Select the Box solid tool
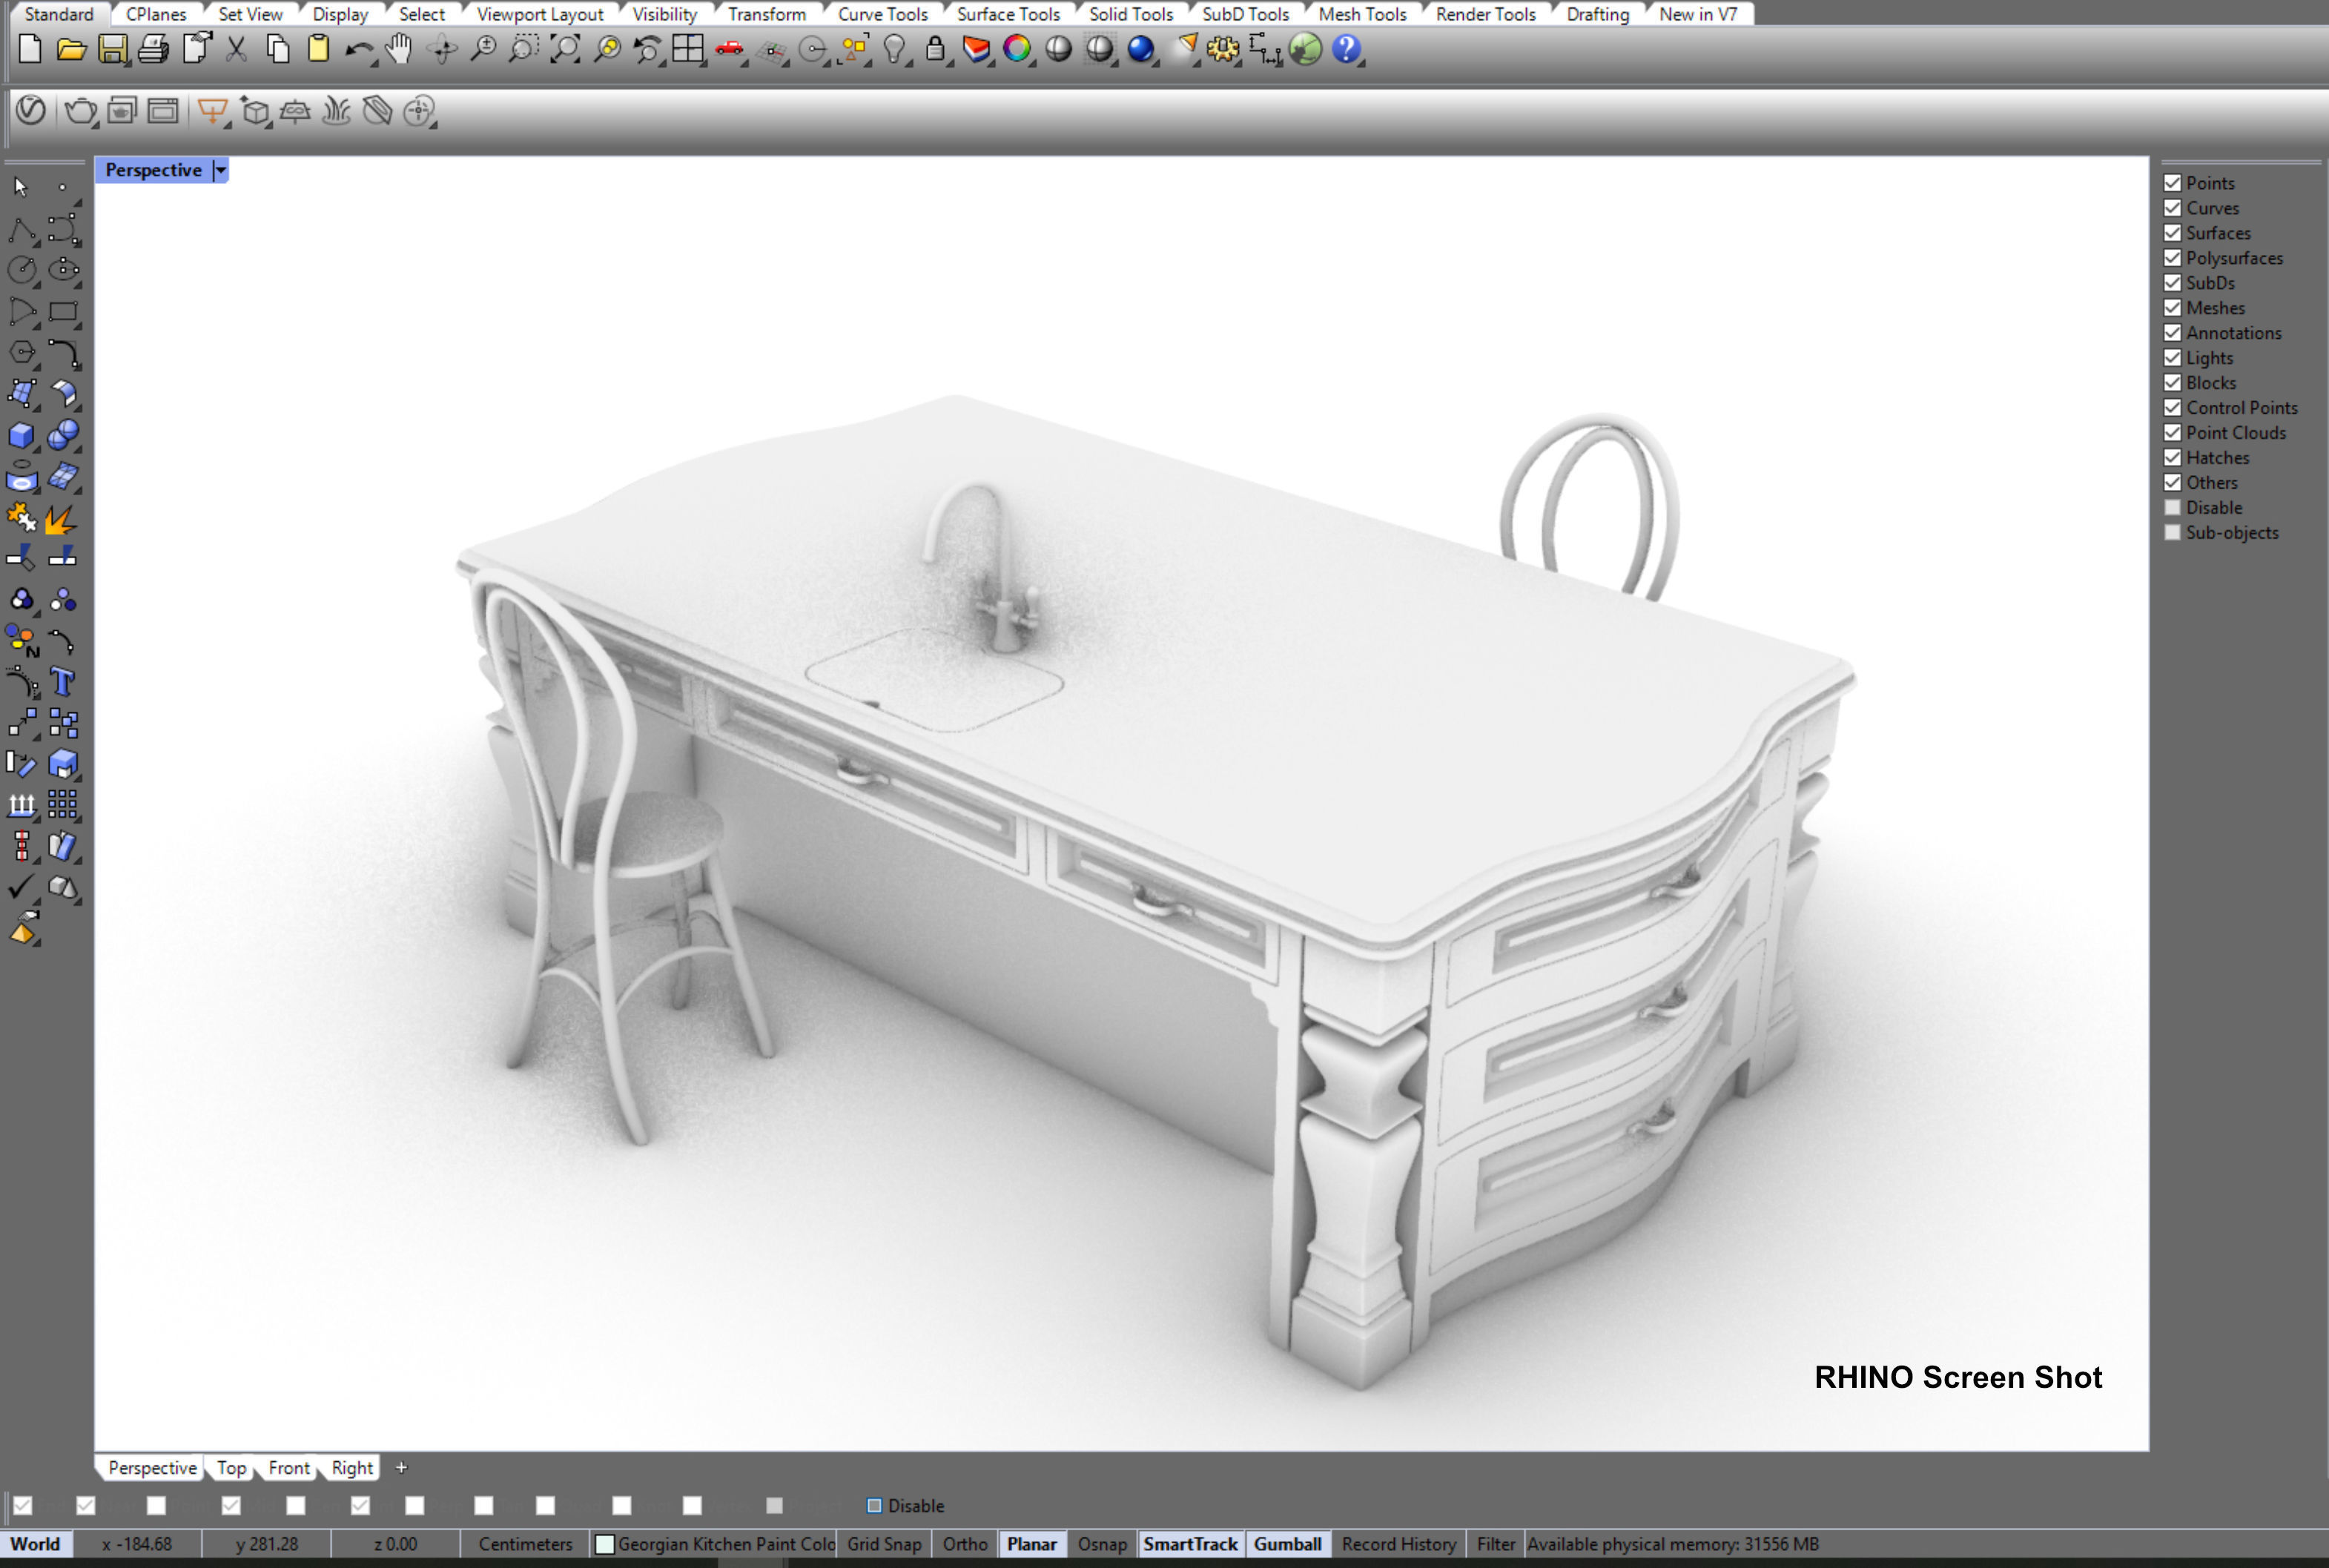The width and height of the screenshot is (2329, 1568). 22,436
